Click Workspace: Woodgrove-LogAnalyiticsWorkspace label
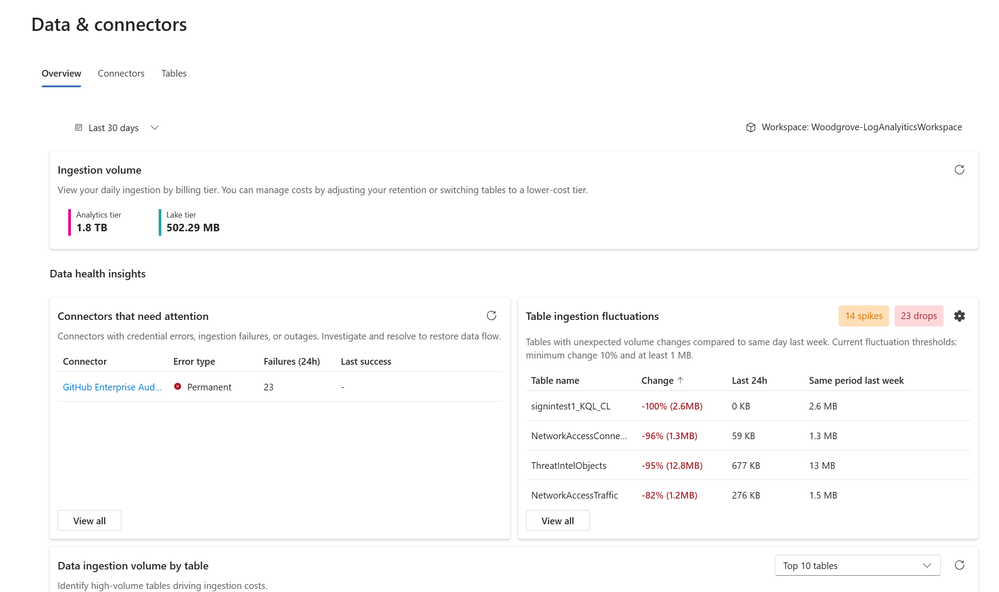Screen dimensions: 999x592 point(861,127)
